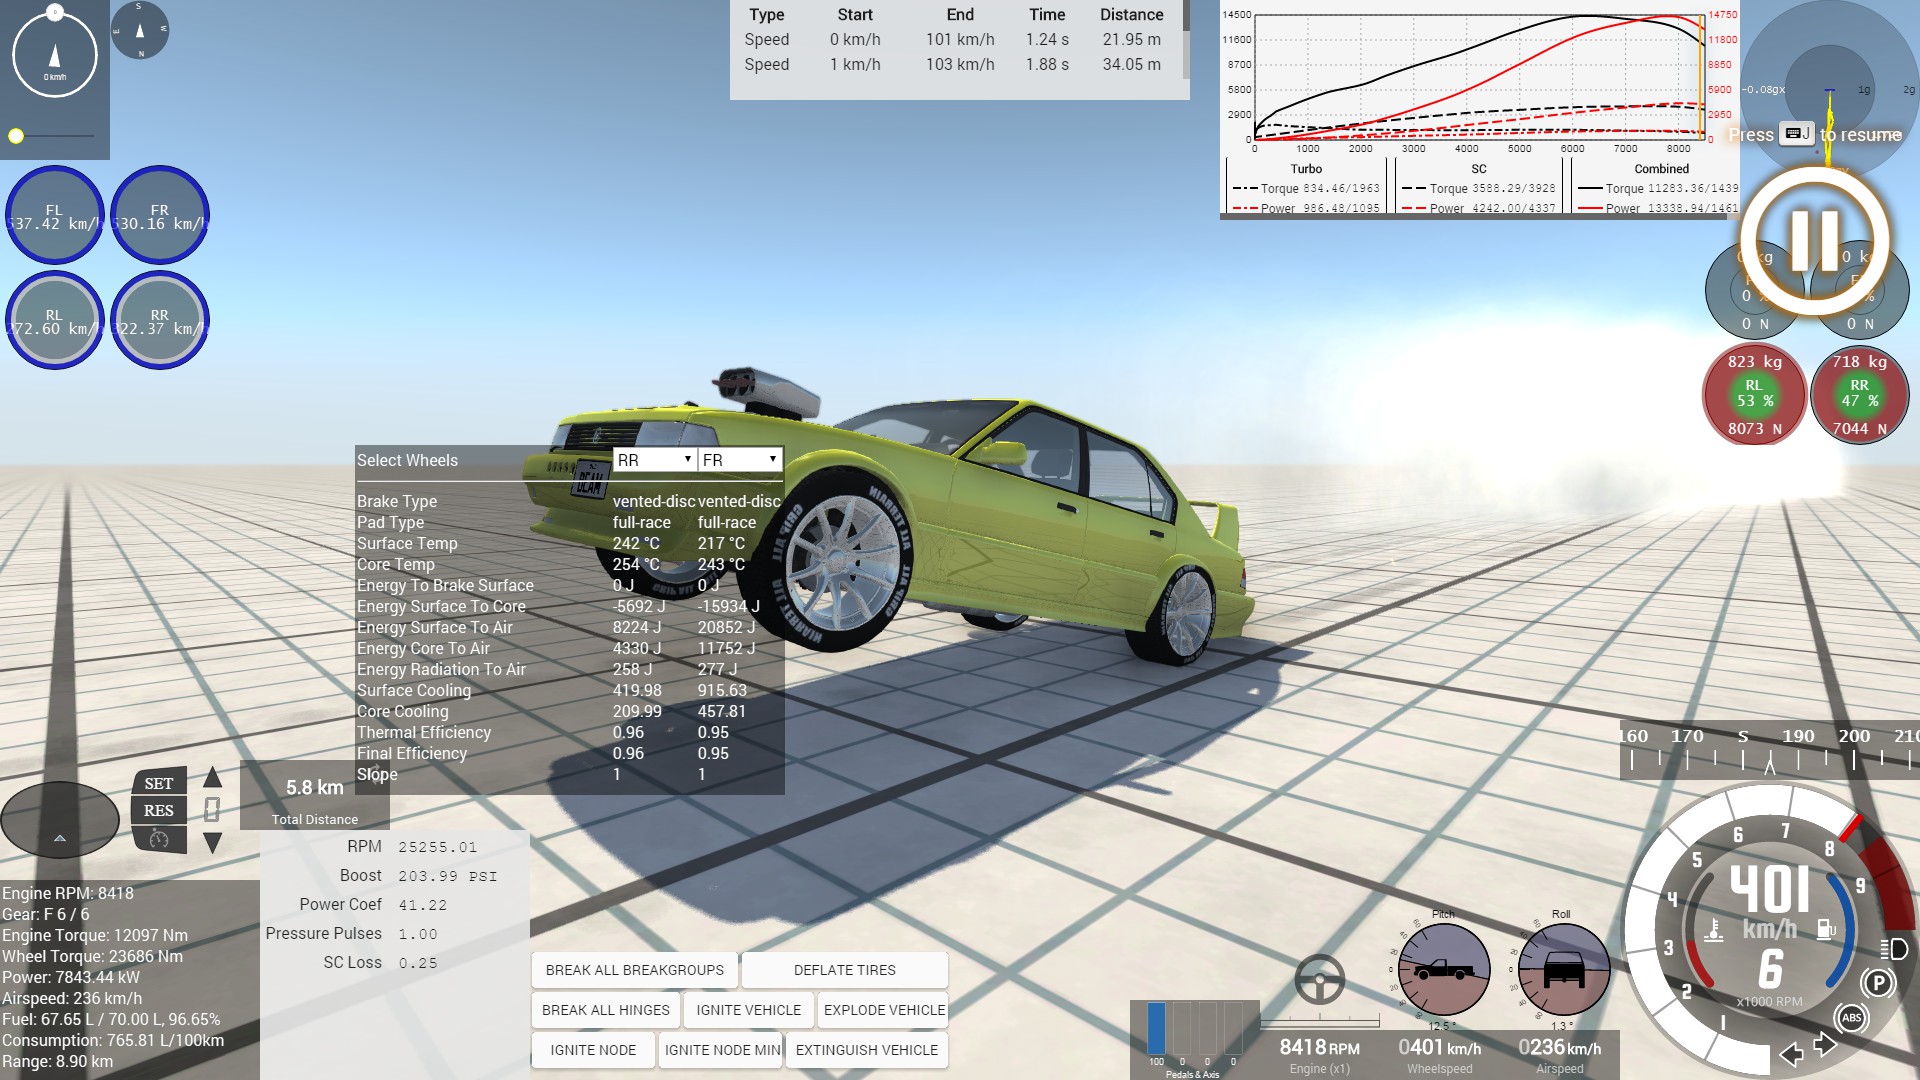The width and height of the screenshot is (1920, 1080).
Task: Click the steering wheel icon
Action: tap(1319, 979)
